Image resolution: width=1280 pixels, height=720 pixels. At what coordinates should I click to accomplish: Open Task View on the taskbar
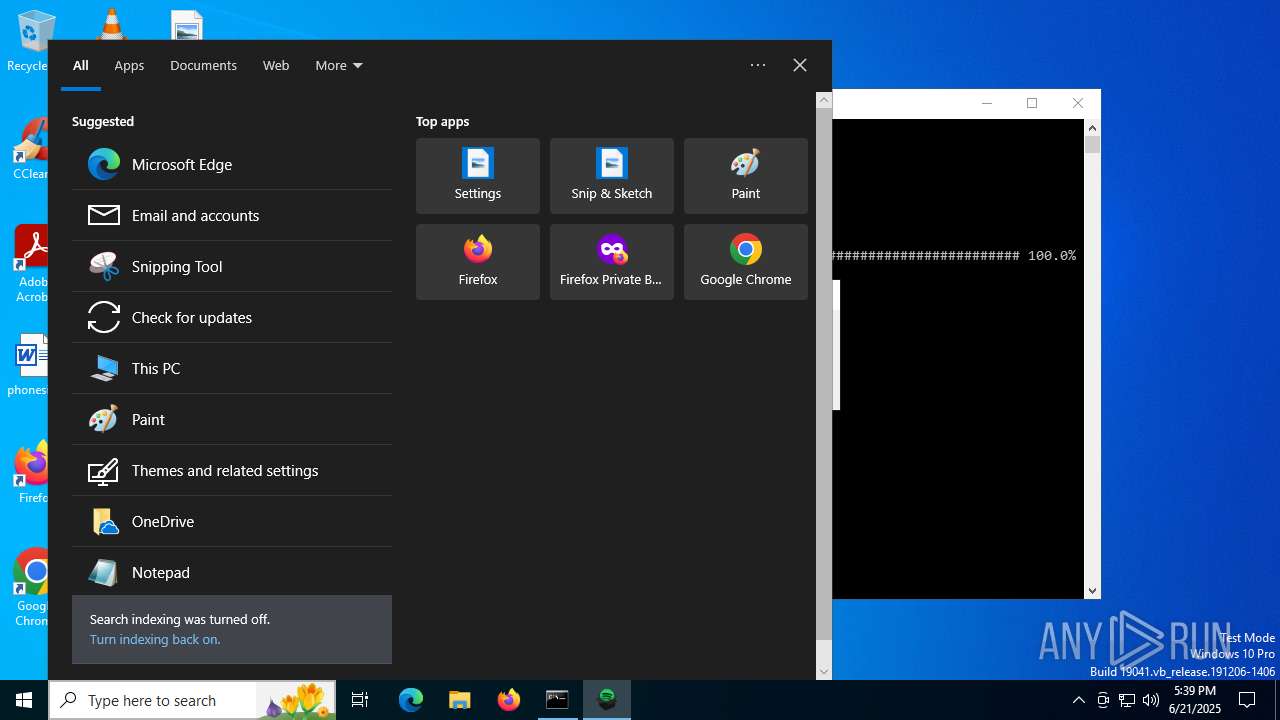point(360,700)
